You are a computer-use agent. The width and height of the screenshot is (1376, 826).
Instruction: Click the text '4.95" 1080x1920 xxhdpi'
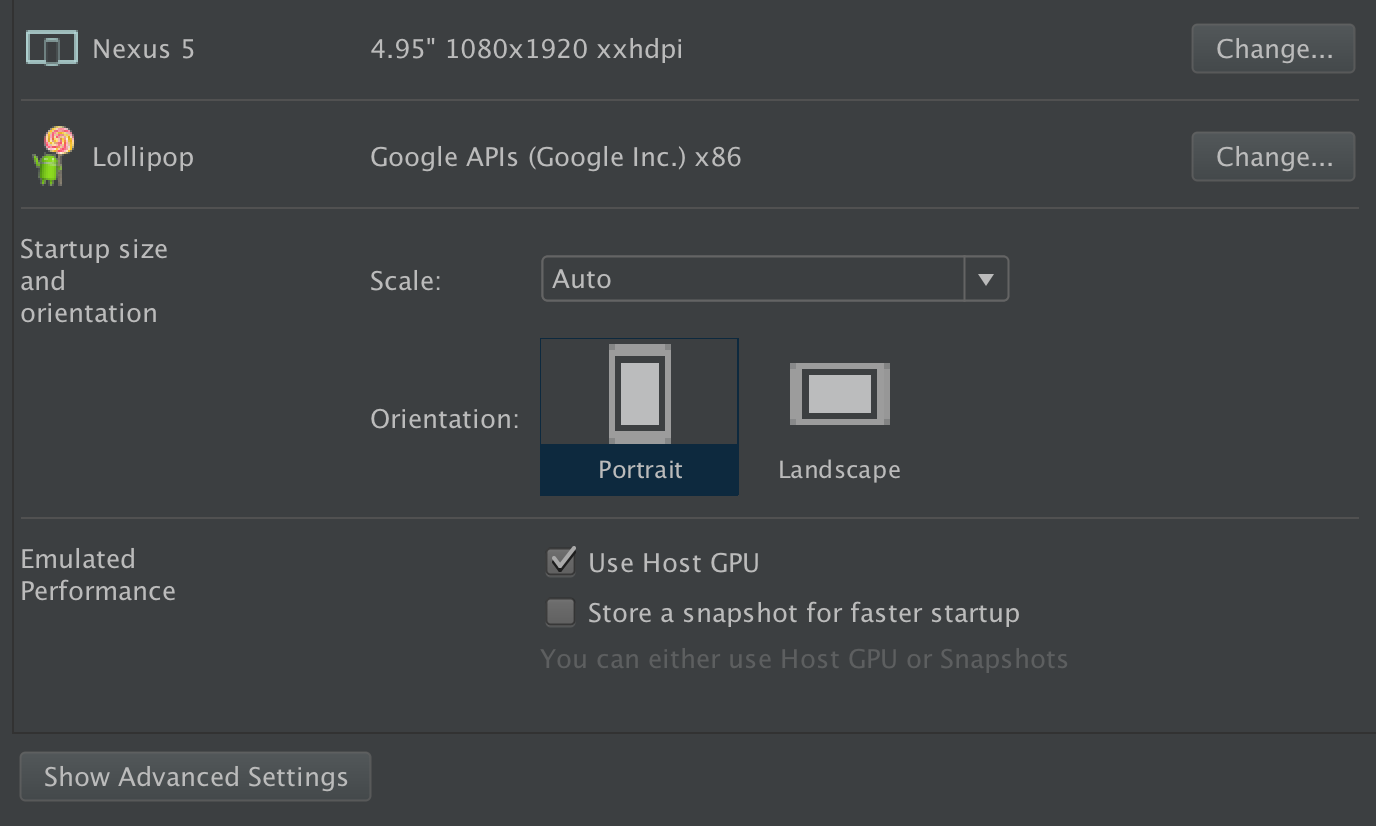click(x=527, y=49)
